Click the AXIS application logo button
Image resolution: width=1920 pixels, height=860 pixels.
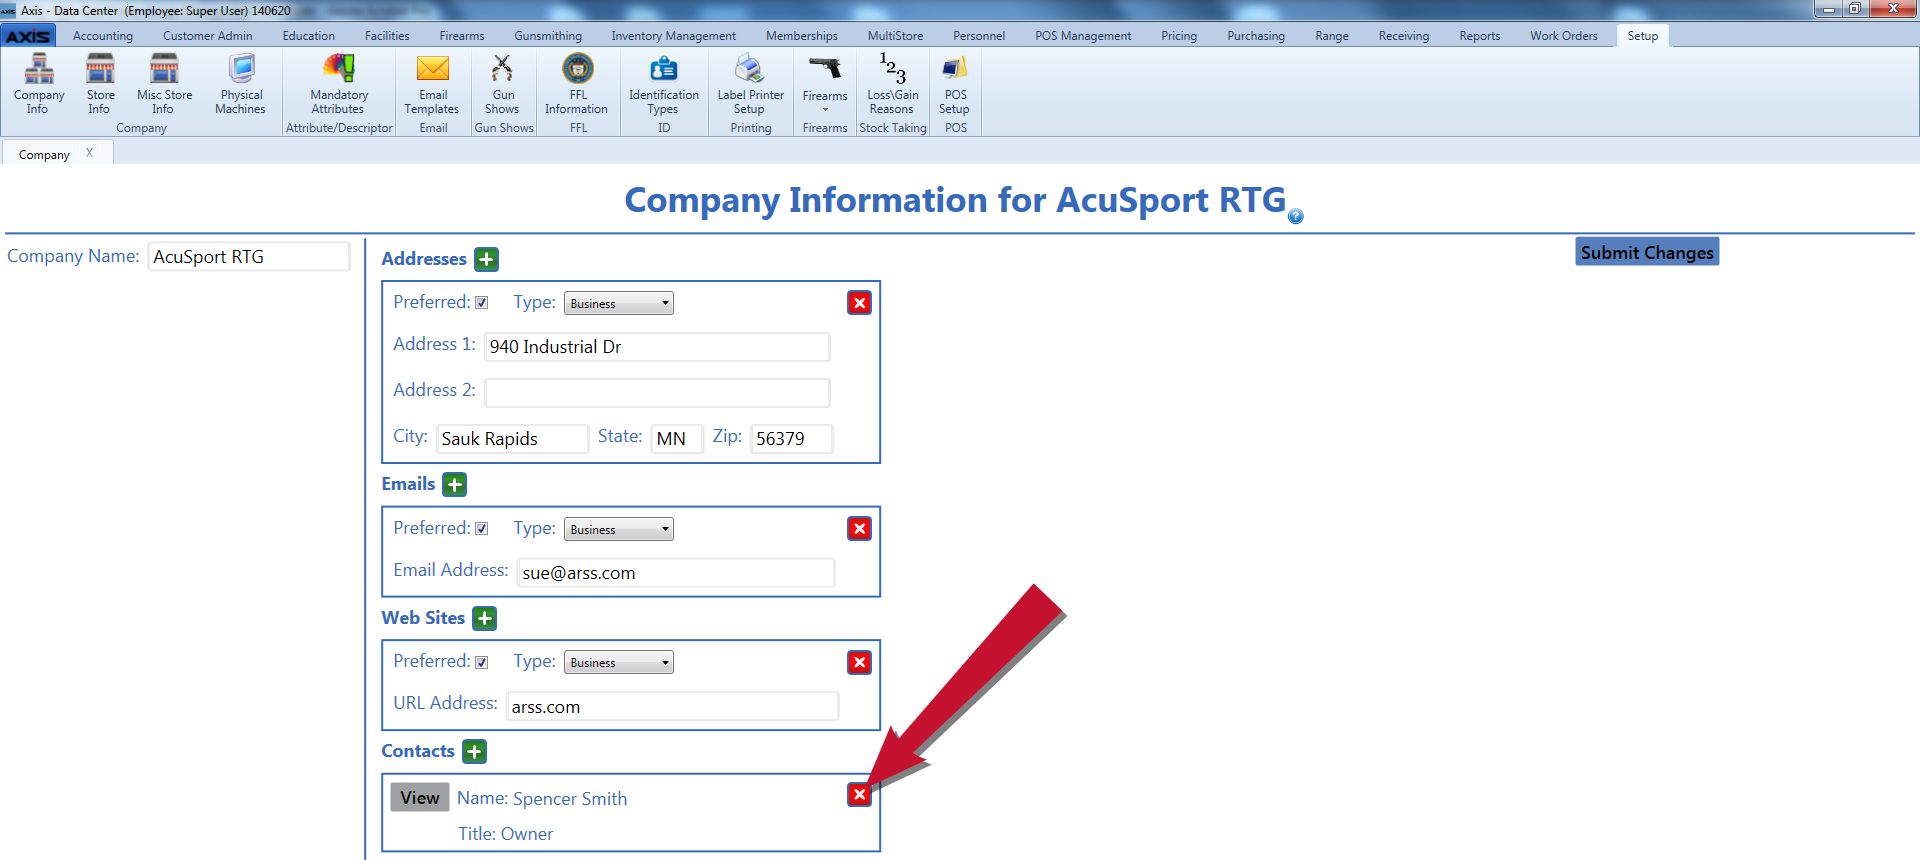tap(28, 36)
